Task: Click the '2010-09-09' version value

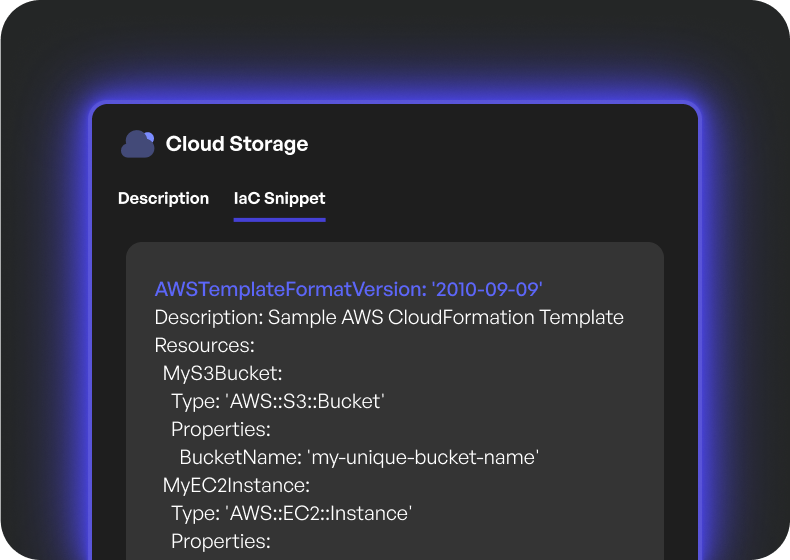Action: [x=487, y=289]
